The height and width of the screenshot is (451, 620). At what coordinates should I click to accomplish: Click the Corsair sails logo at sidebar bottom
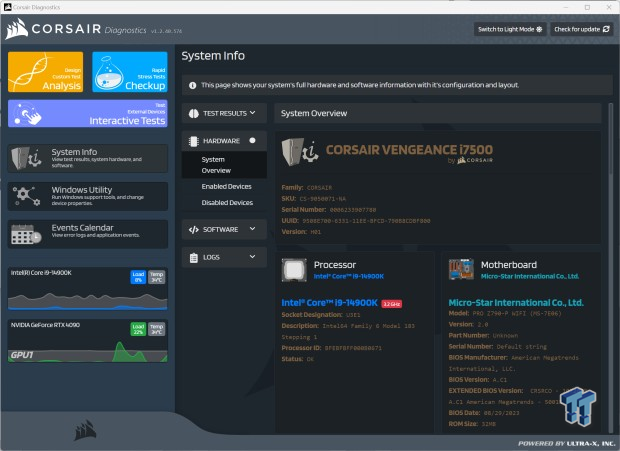[85, 430]
